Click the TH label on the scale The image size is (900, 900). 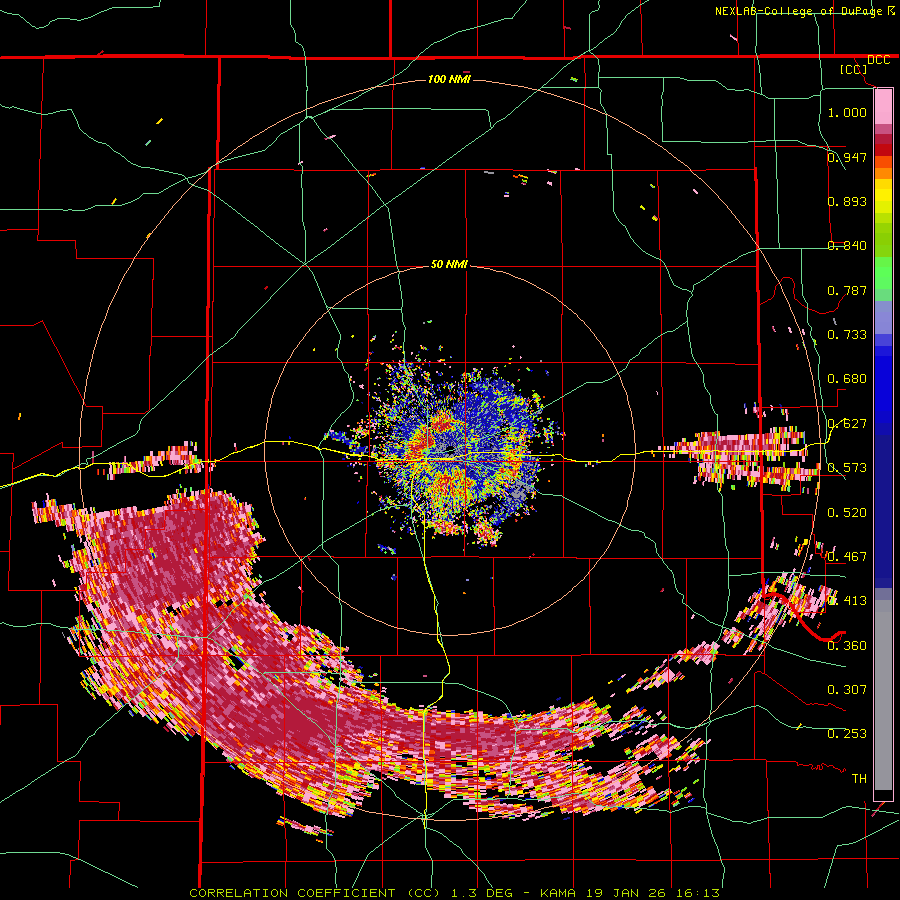pyautogui.click(x=859, y=778)
